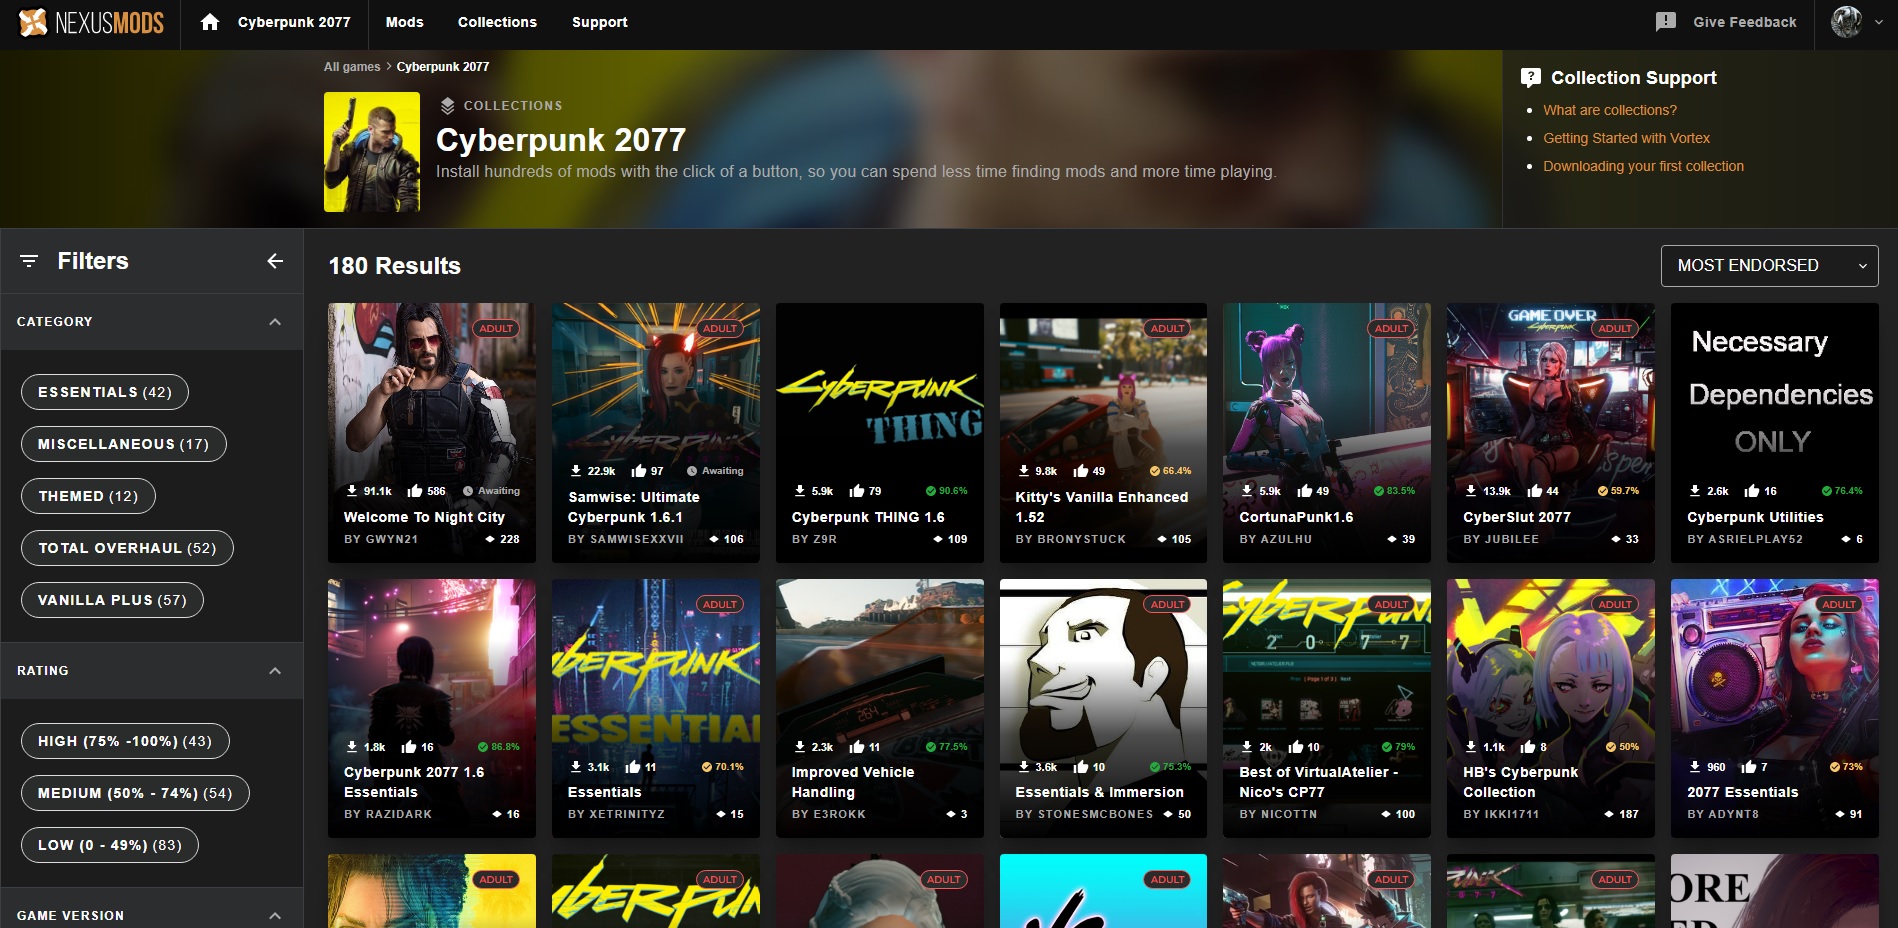The image size is (1898, 928).
Task: Click the rating icon on HB's Cyberpunk Collection
Action: click(1611, 747)
